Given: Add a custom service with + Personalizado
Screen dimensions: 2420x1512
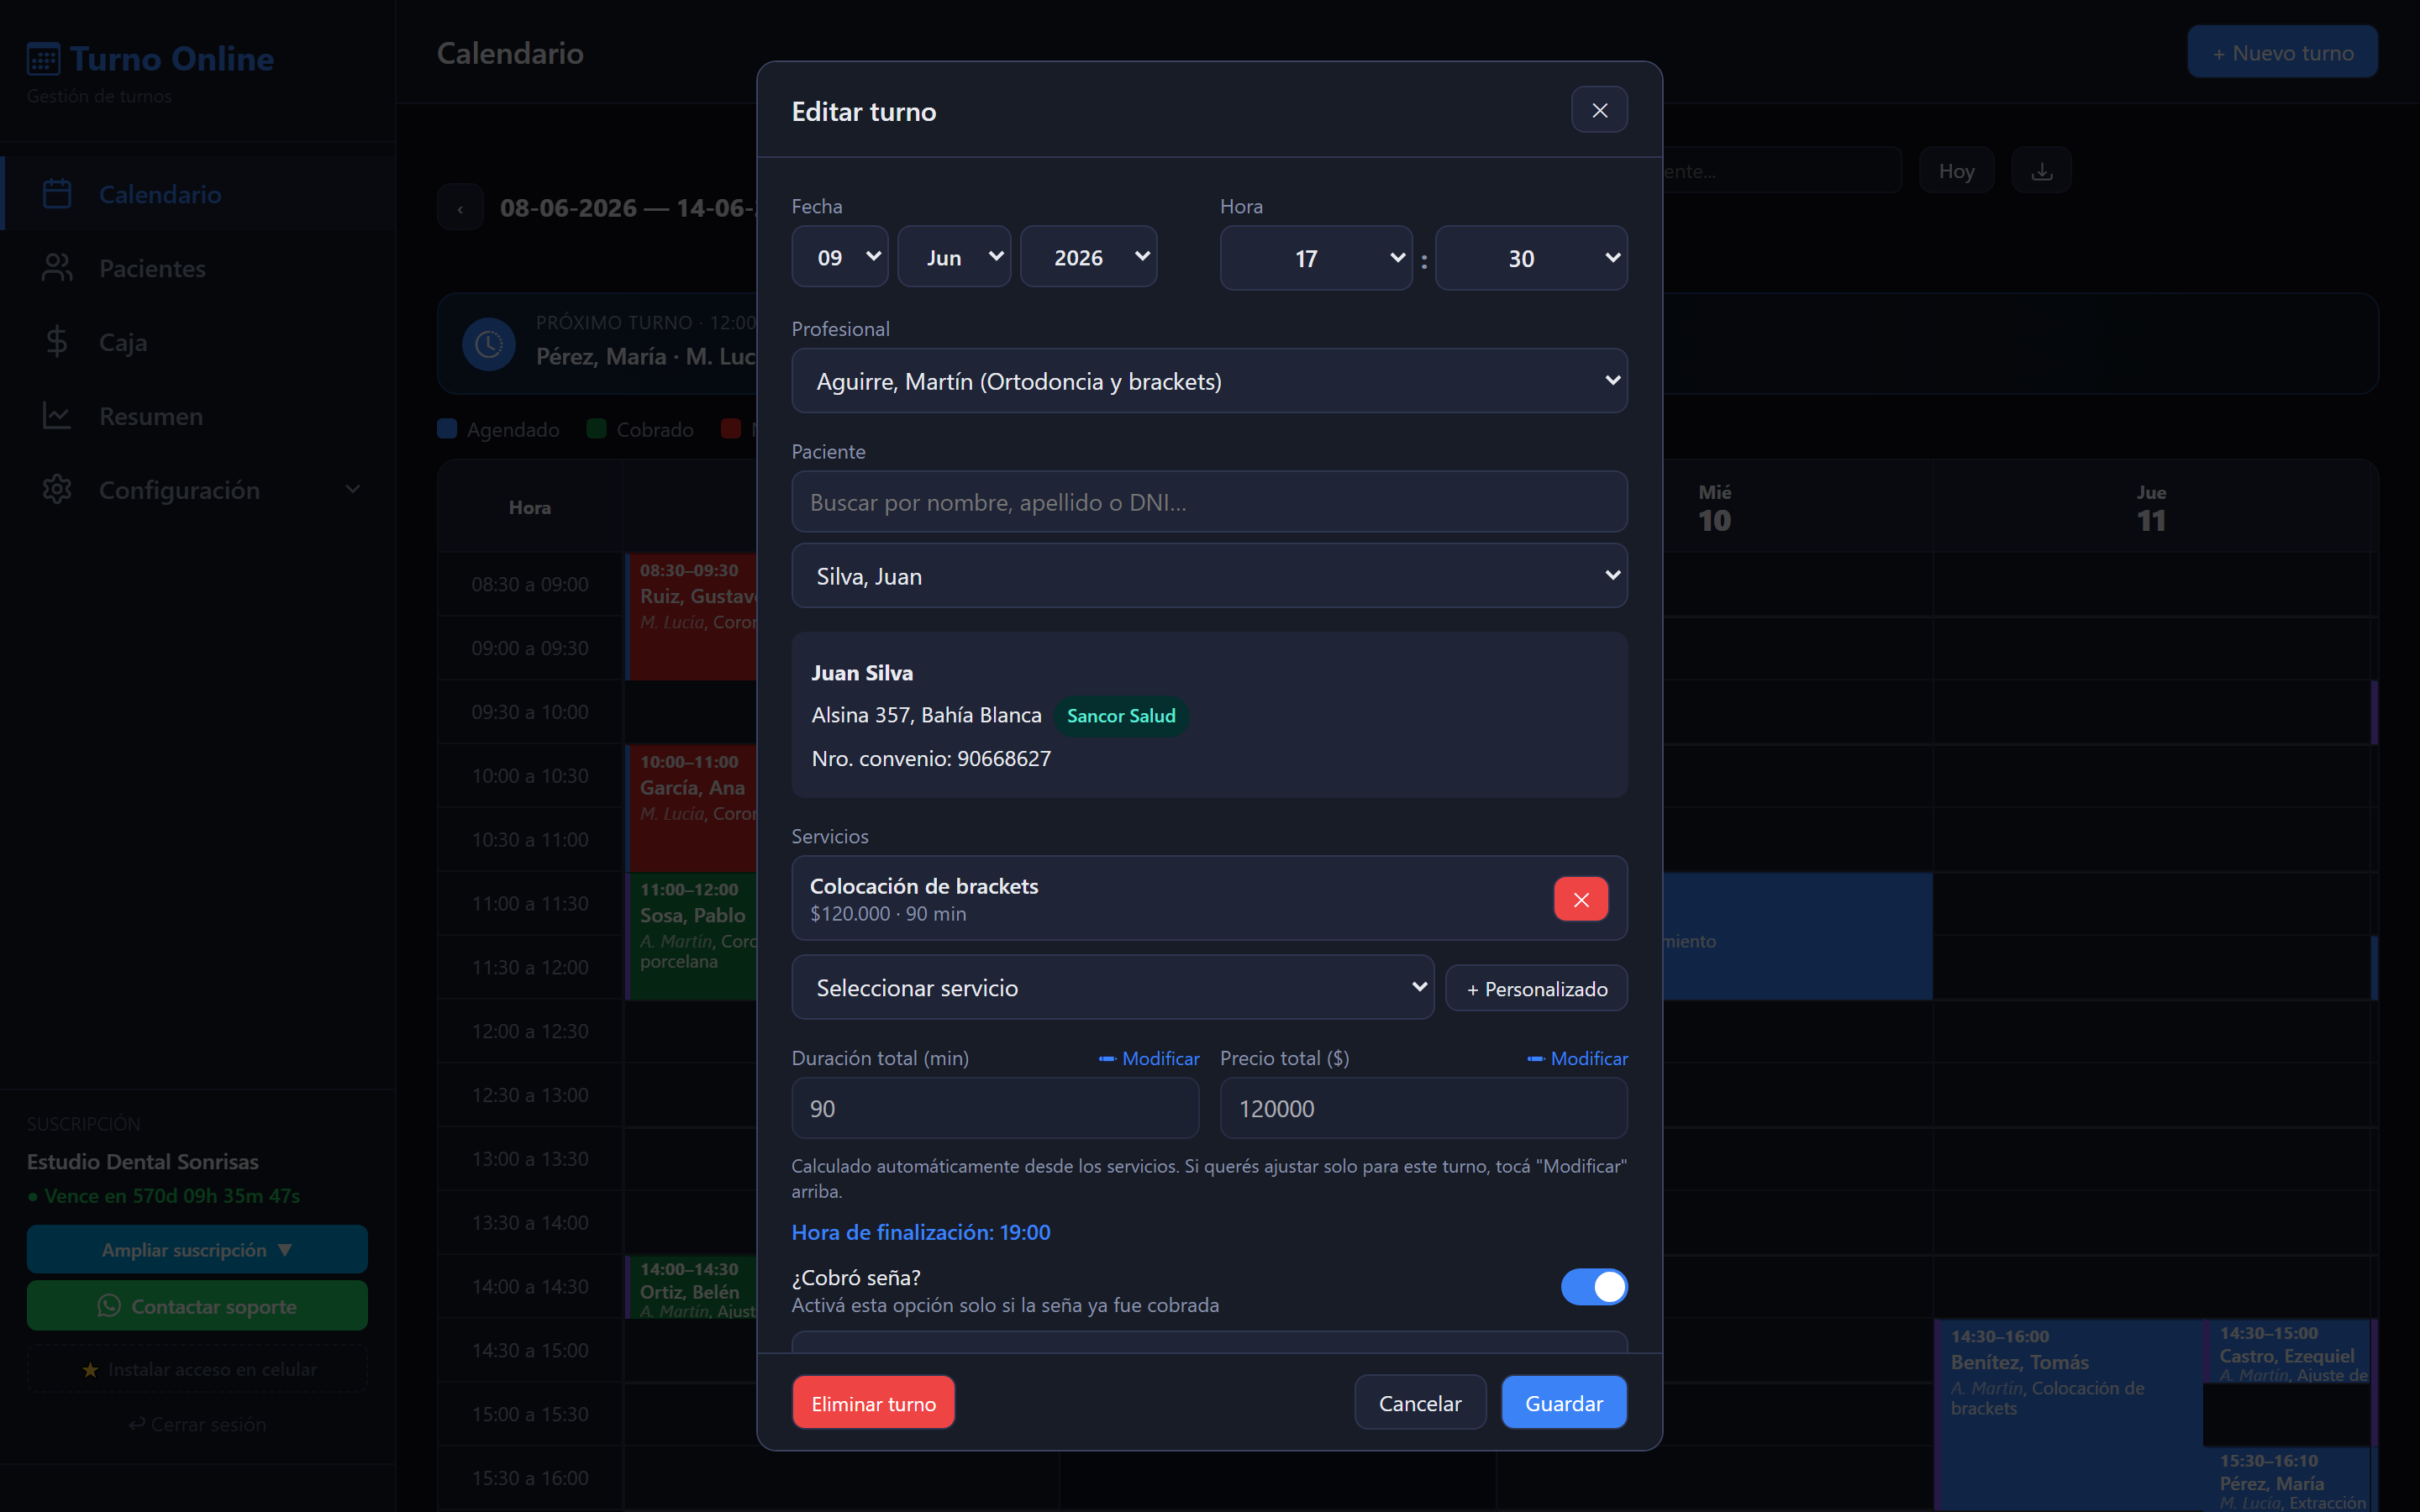Looking at the screenshot, I should pos(1536,989).
